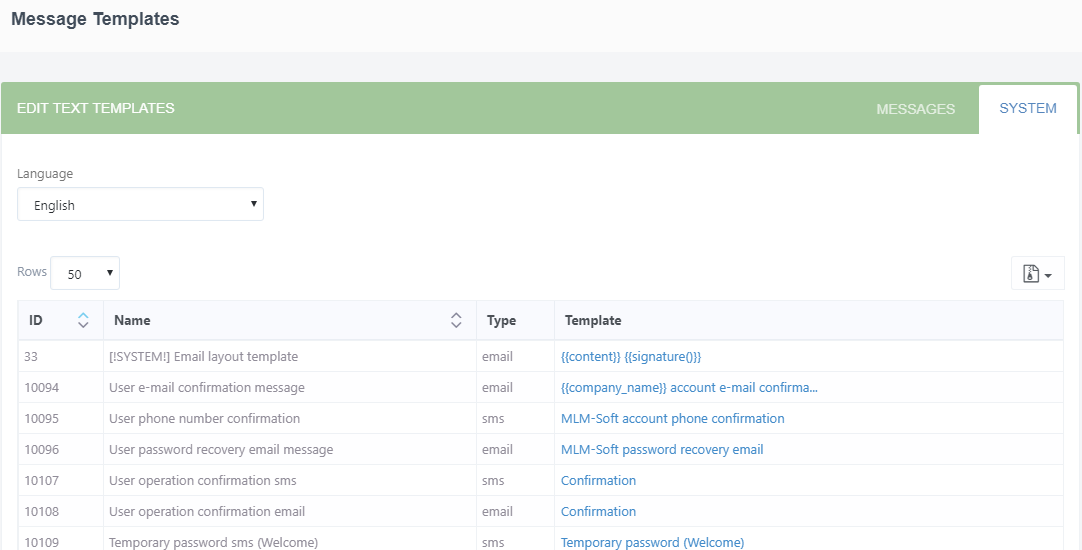Viewport: 1082px width, 550px height.
Task: Open Temporary password (Welcome) template link
Action: [x=652, y=542]
